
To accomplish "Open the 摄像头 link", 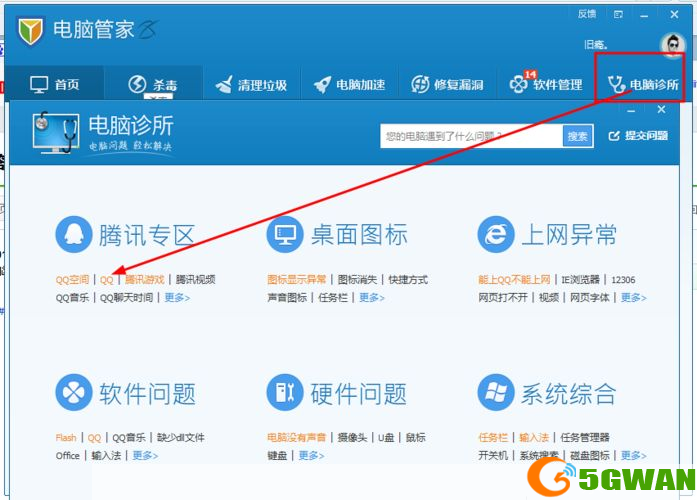I will (353, 438).
